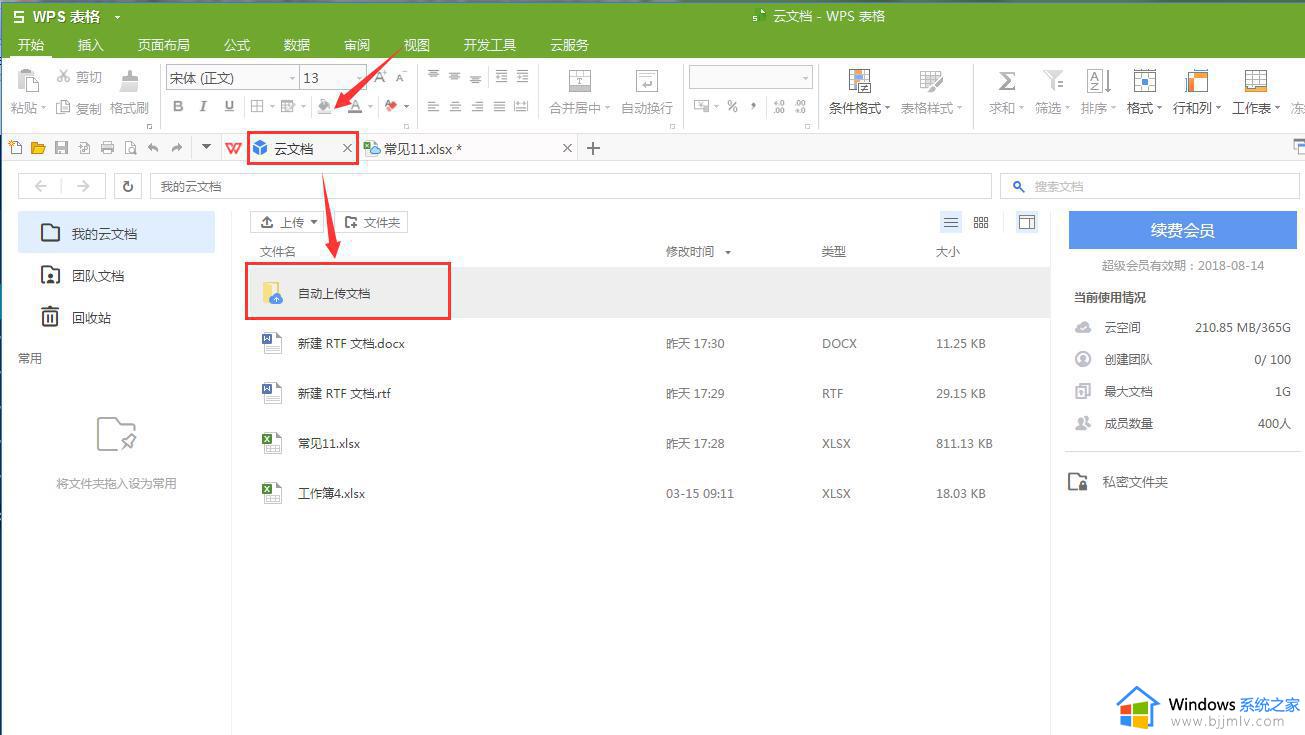Viewport: 1305px width, 735px height.
Task: Click the percent style button
Action: (x=732, y=106)
